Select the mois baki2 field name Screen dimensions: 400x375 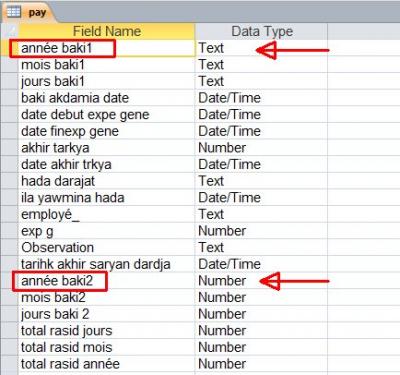pos(107,298)
